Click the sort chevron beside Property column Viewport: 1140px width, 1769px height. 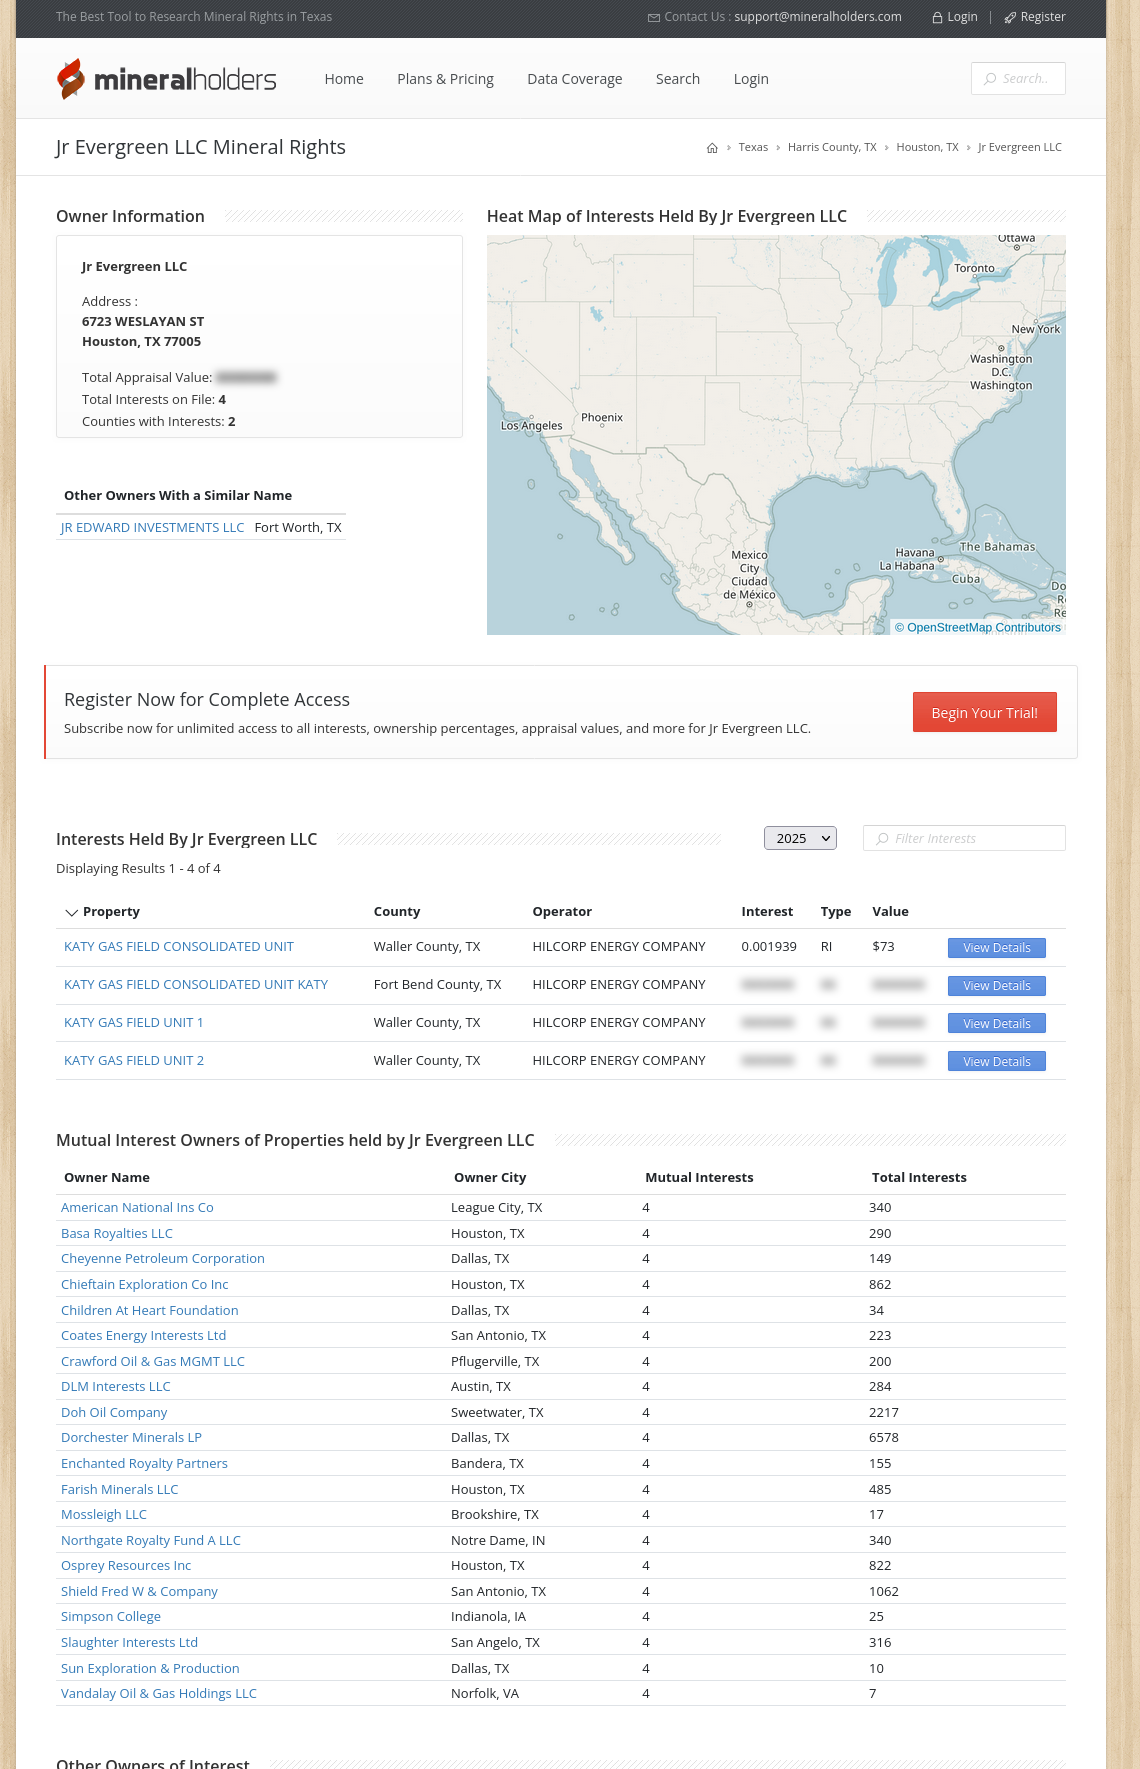click(71, 912)
